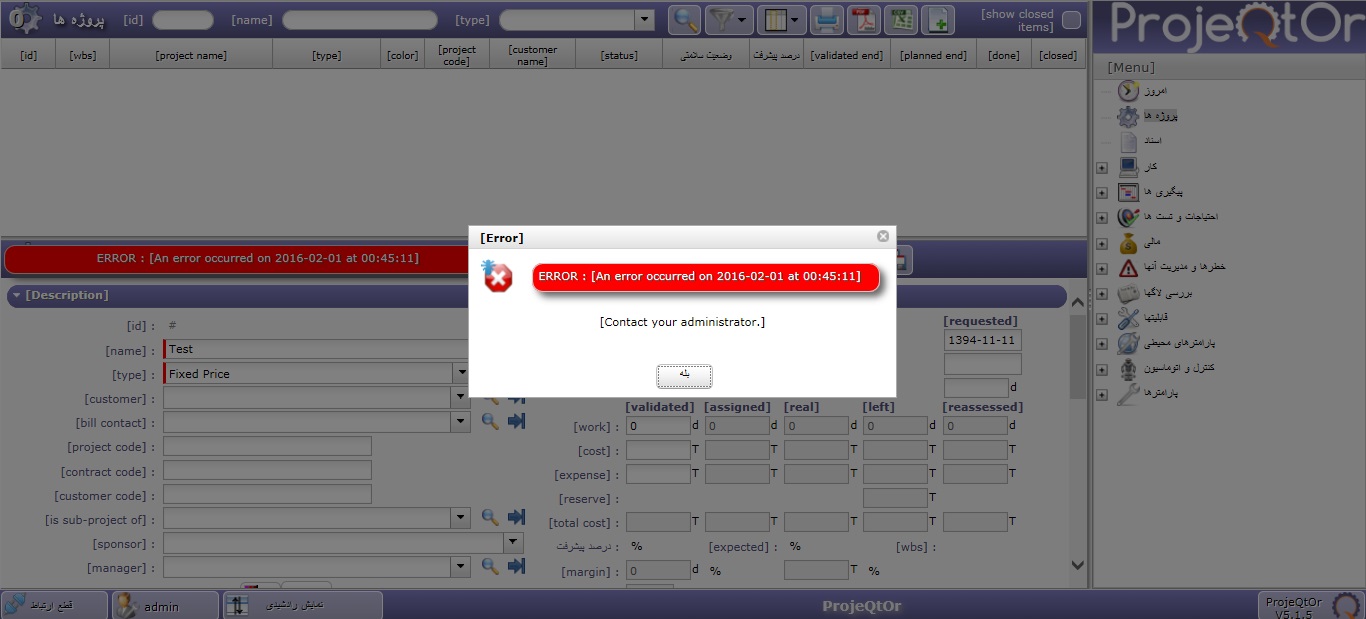The image size is (1366, 619).
Task: Click the wrench icon for پارامترها
Action: click(1128, 393)
